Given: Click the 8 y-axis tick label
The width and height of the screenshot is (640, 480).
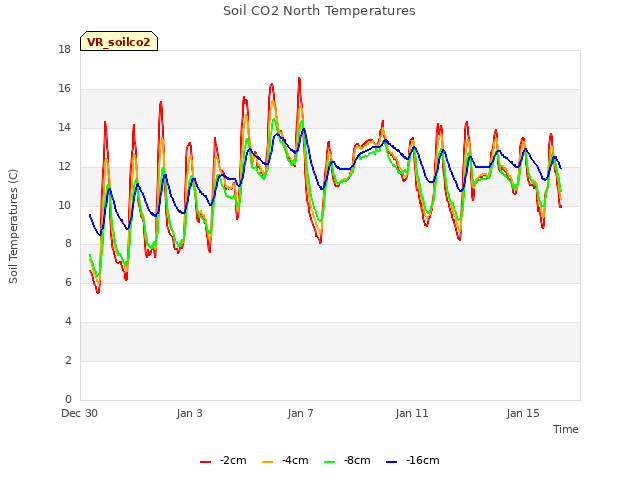Looking at the screenshot, I should 68,244.
